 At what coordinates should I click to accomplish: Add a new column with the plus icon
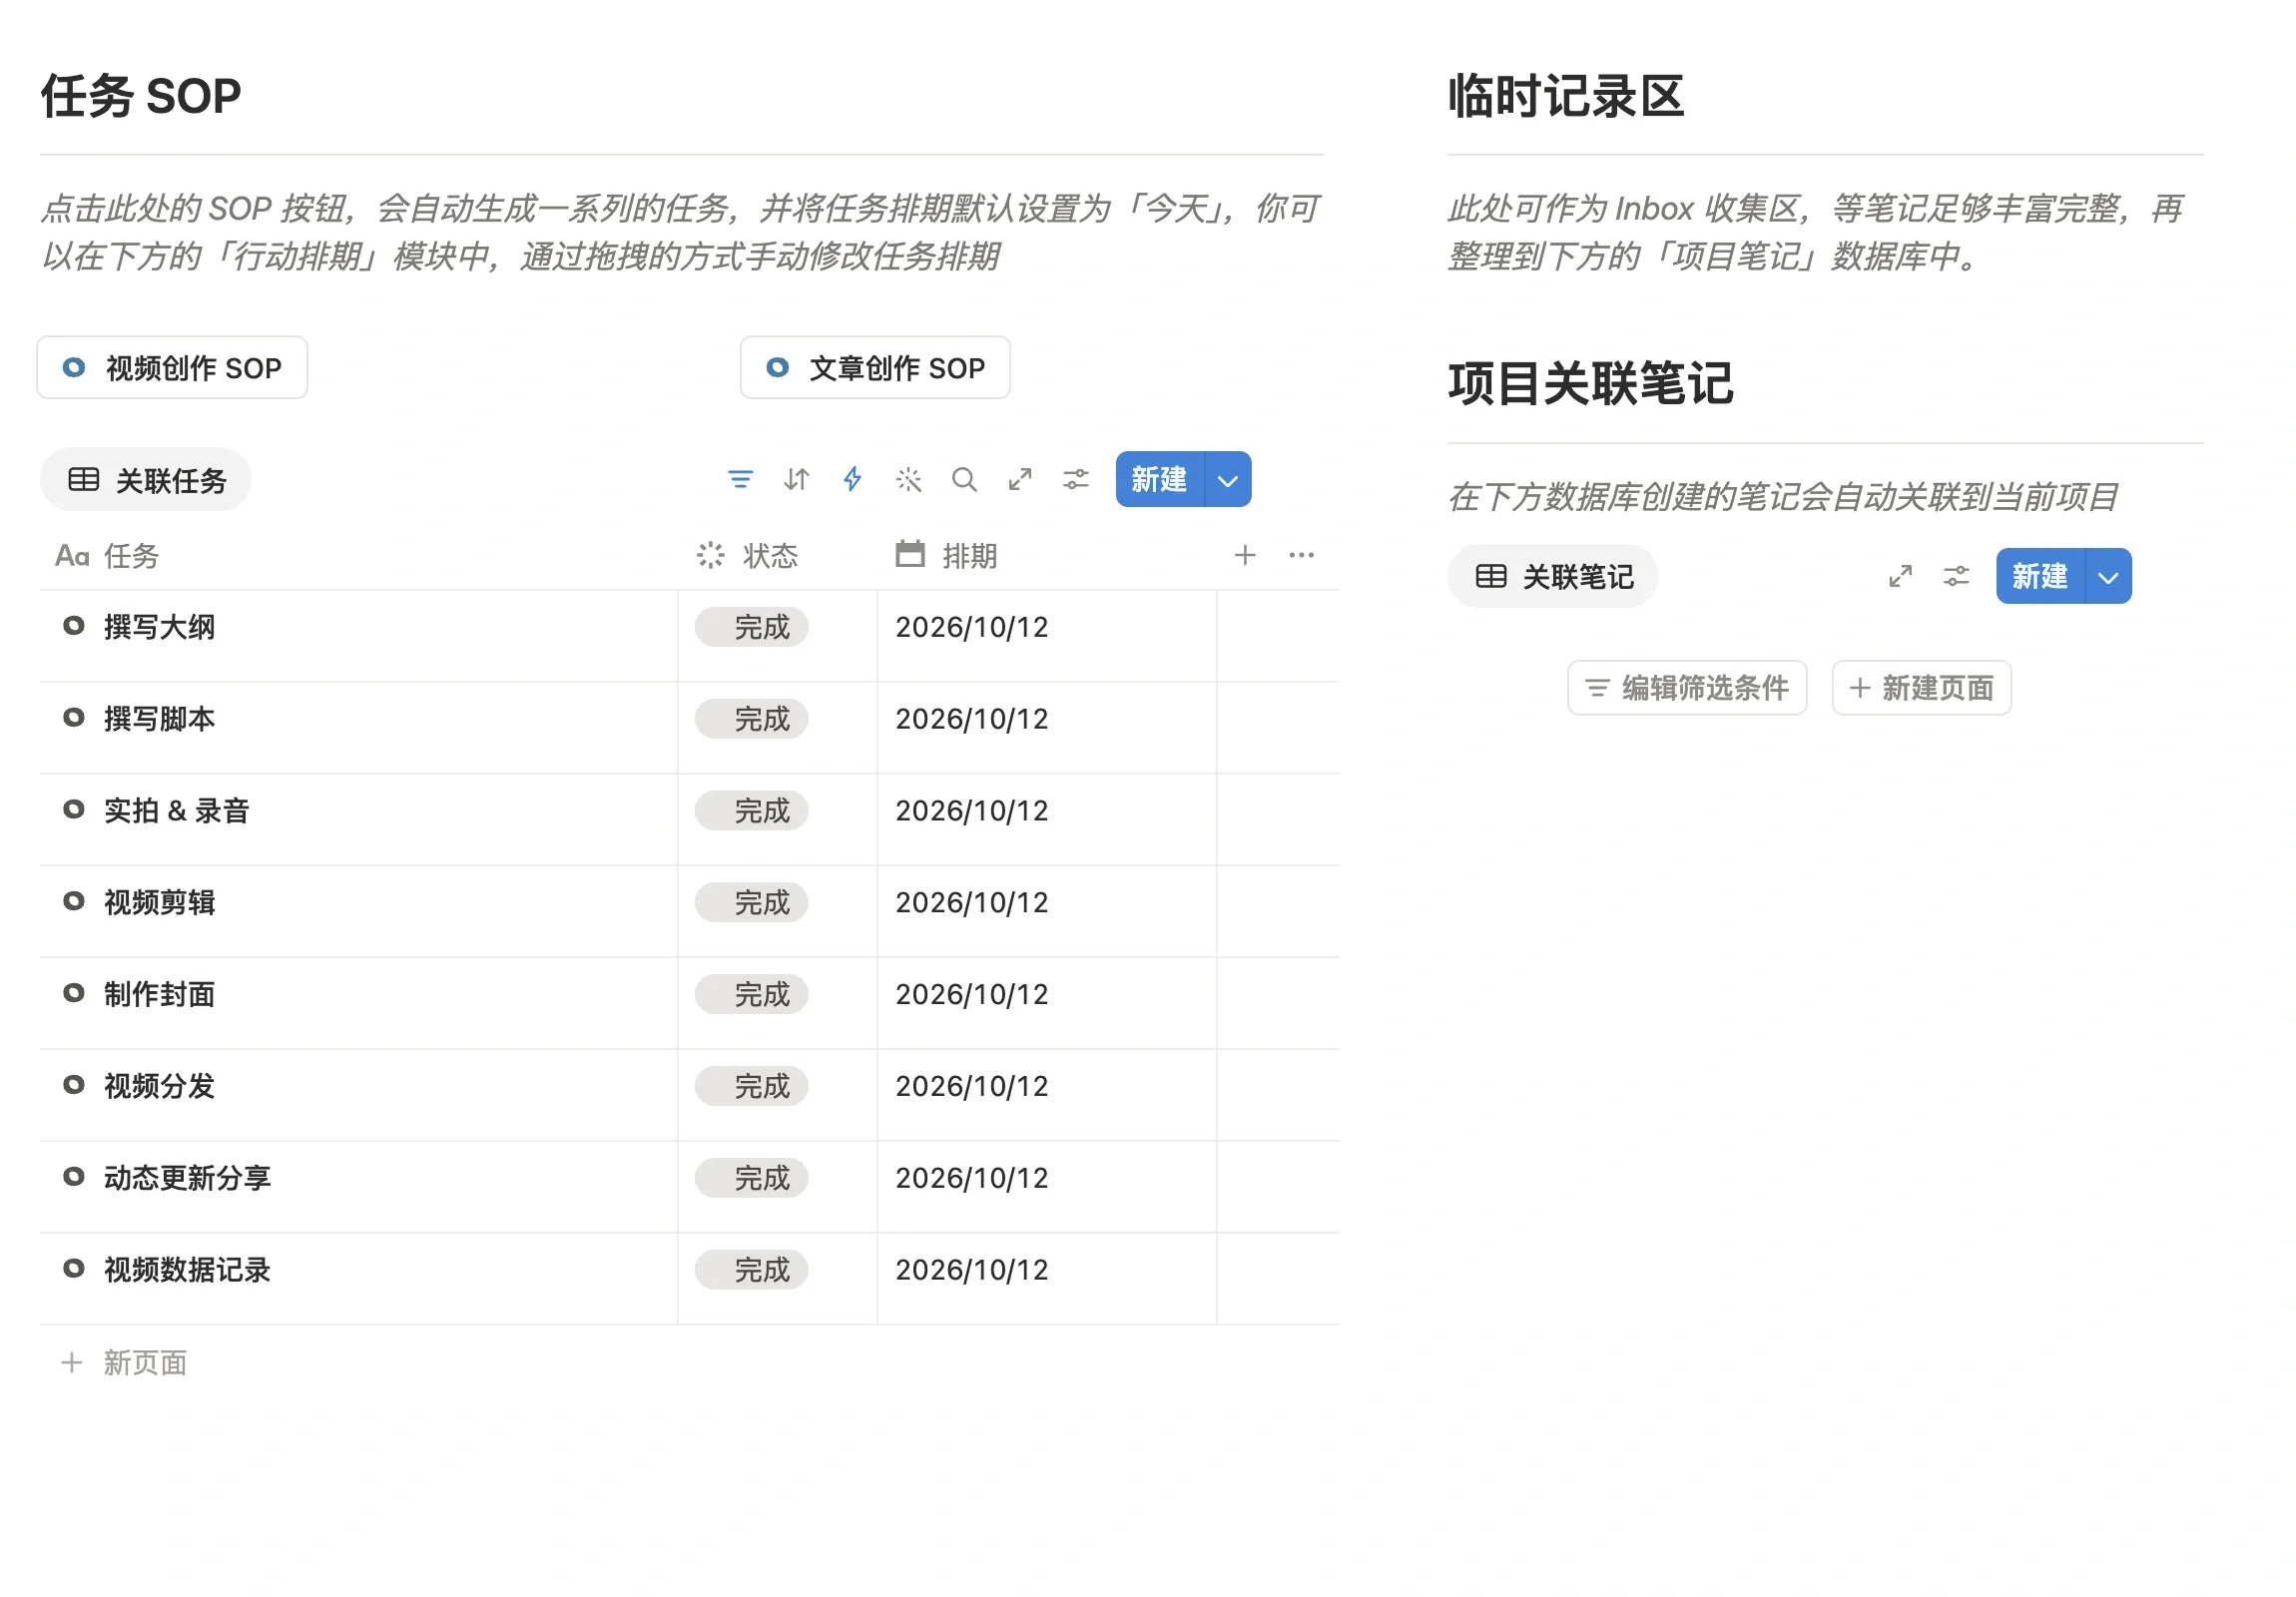(x=1245, y=555)
